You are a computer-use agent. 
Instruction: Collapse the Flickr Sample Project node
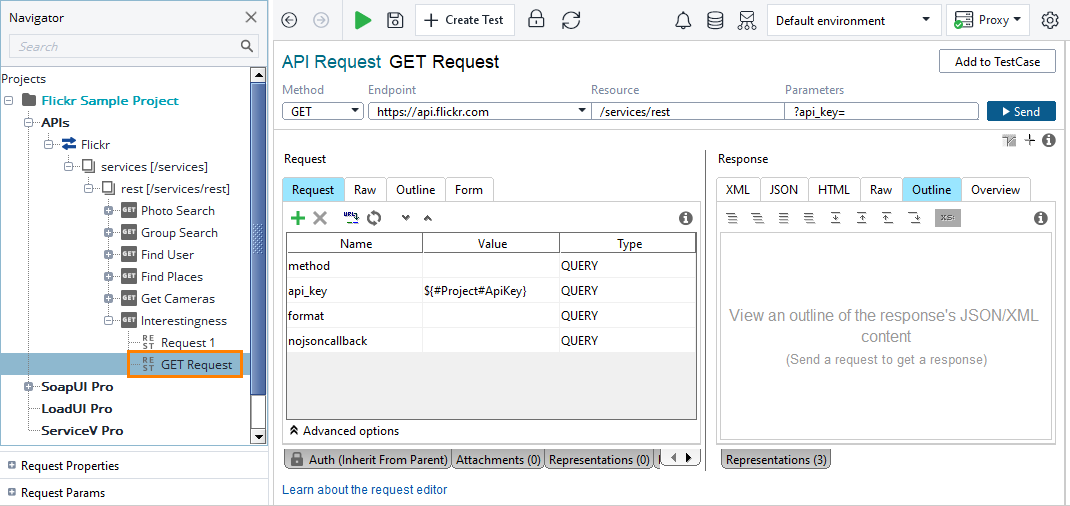[x=9, y=101]
